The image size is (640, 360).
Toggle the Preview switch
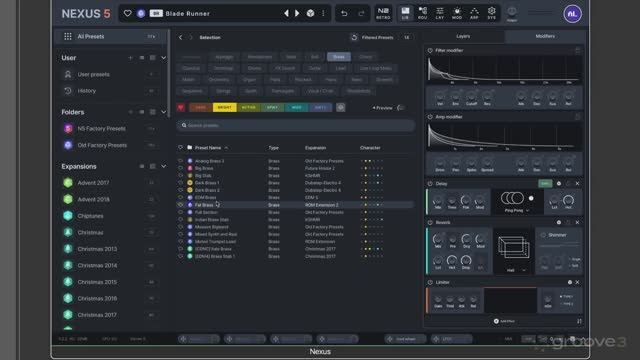pyautogui.click(x=401, y=108)
